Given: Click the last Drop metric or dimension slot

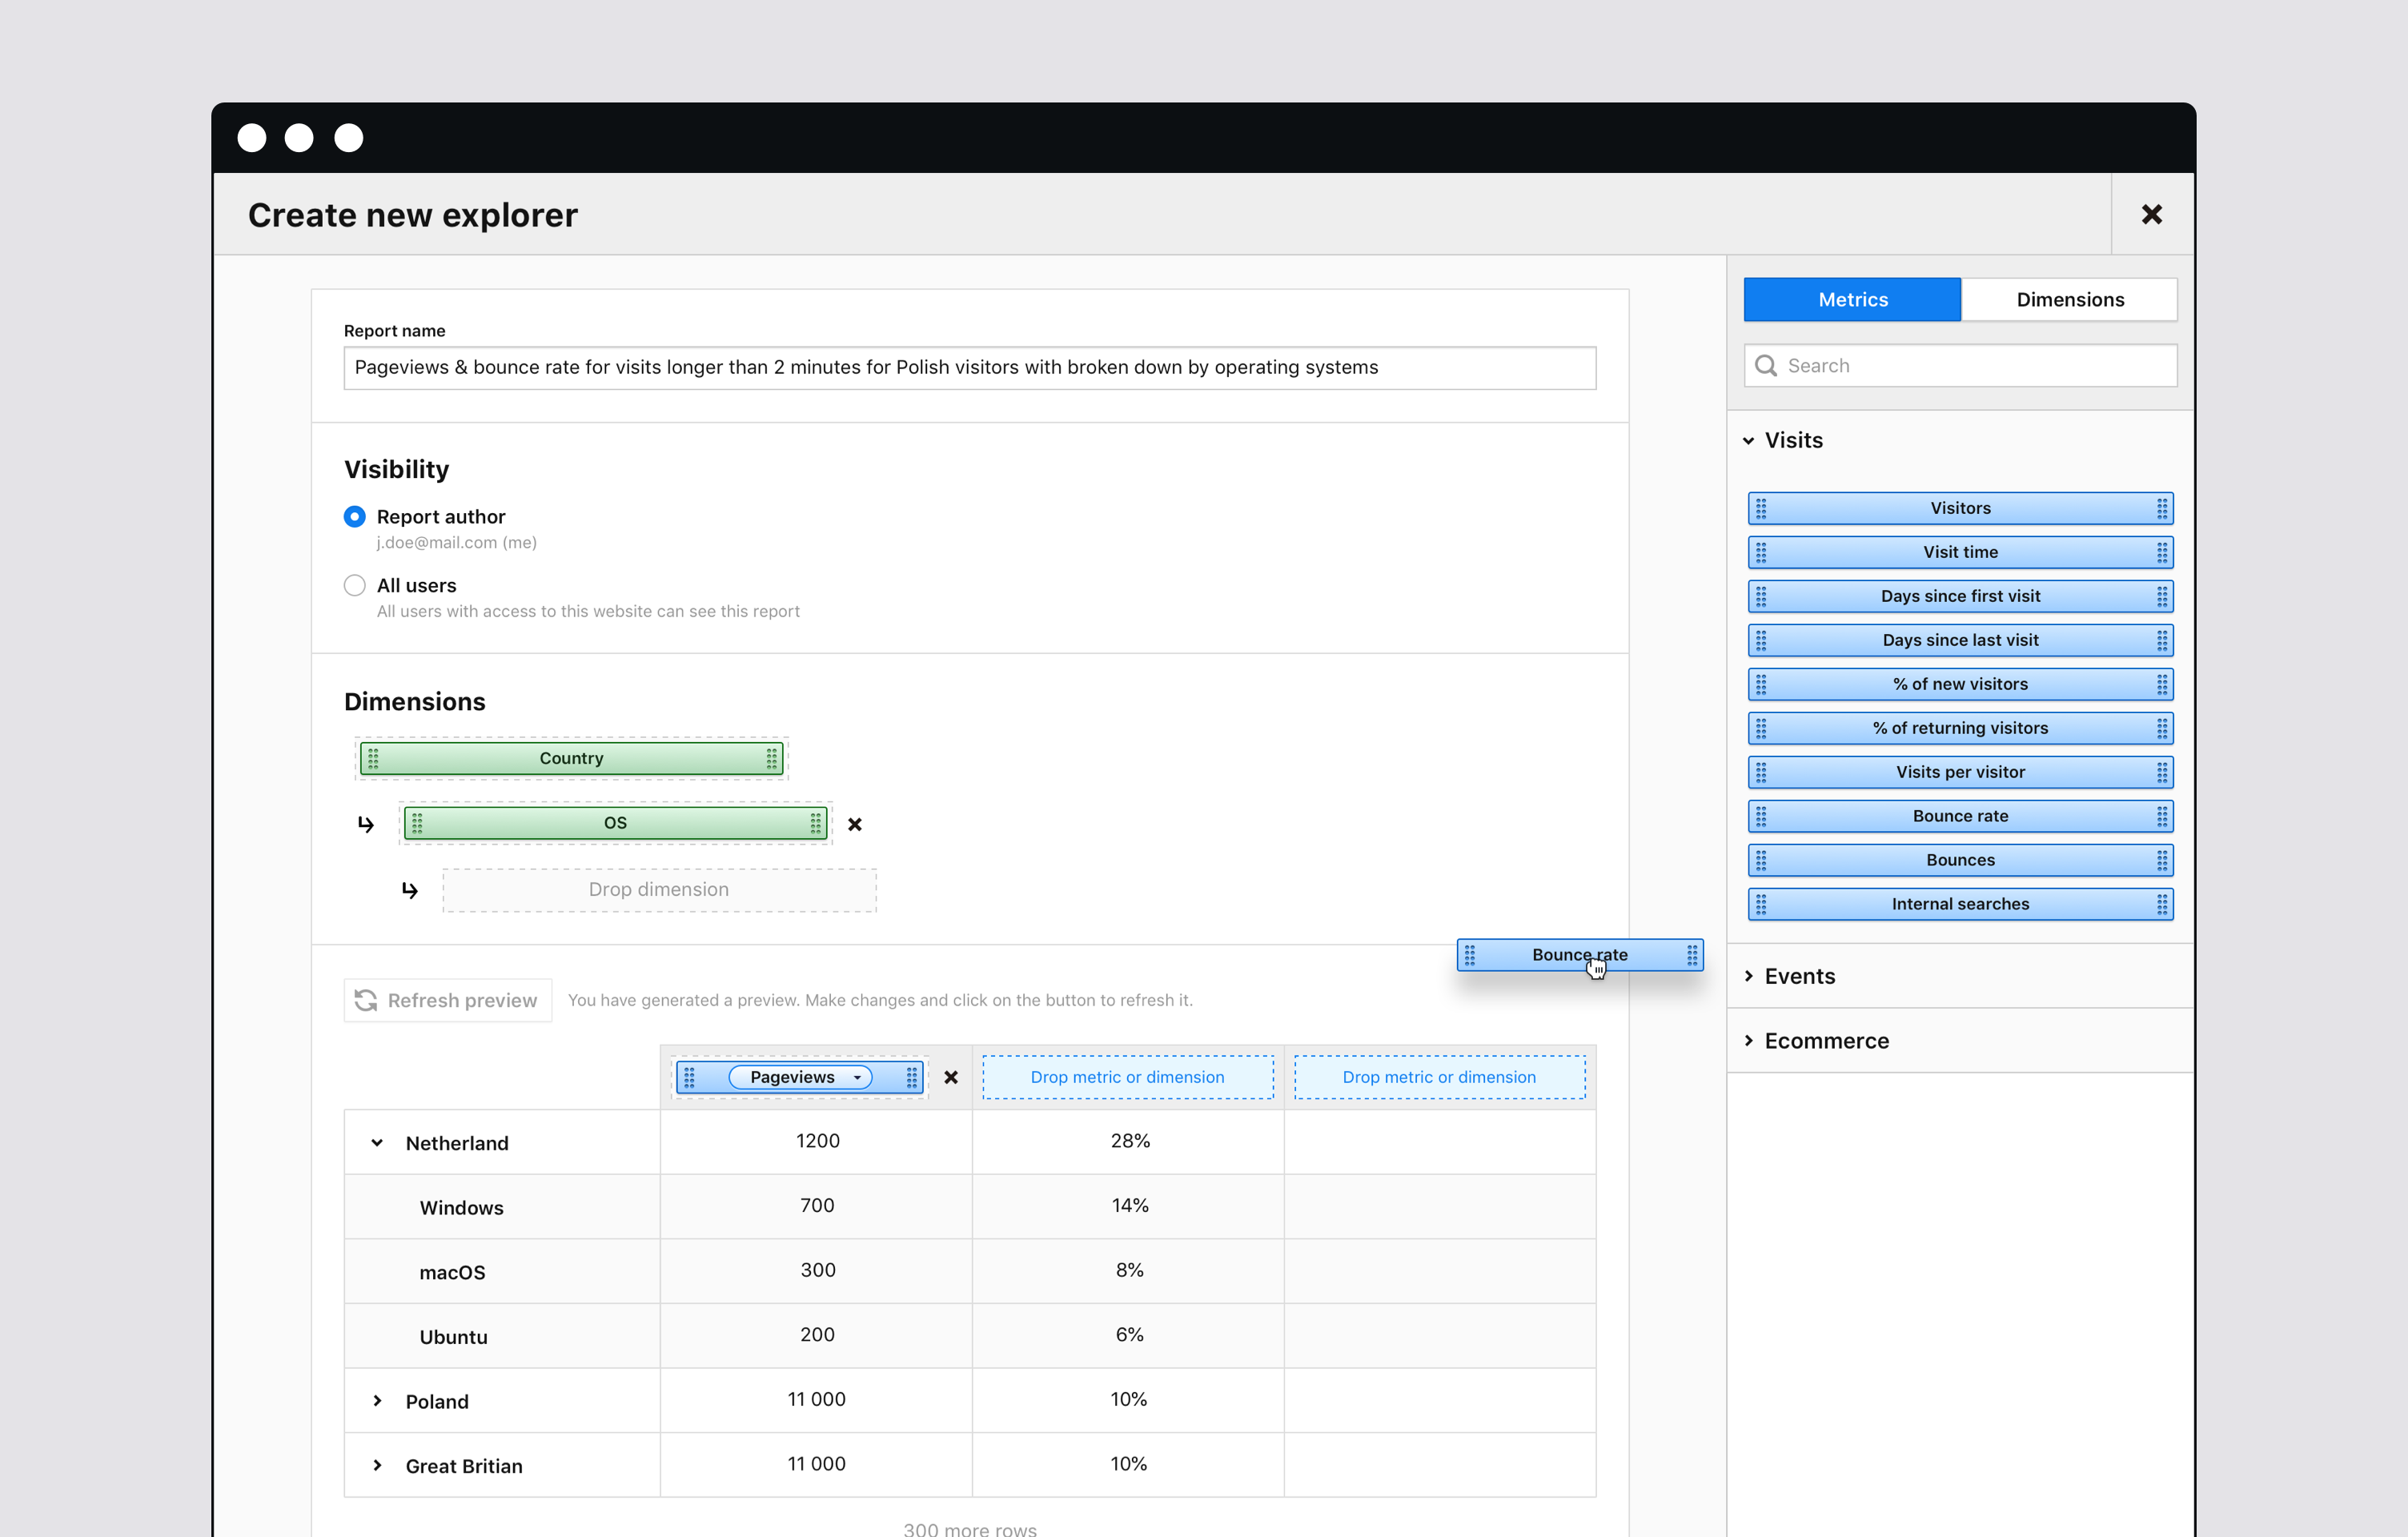Looking at the screenshot, I should click(x=1439, y=1077).
